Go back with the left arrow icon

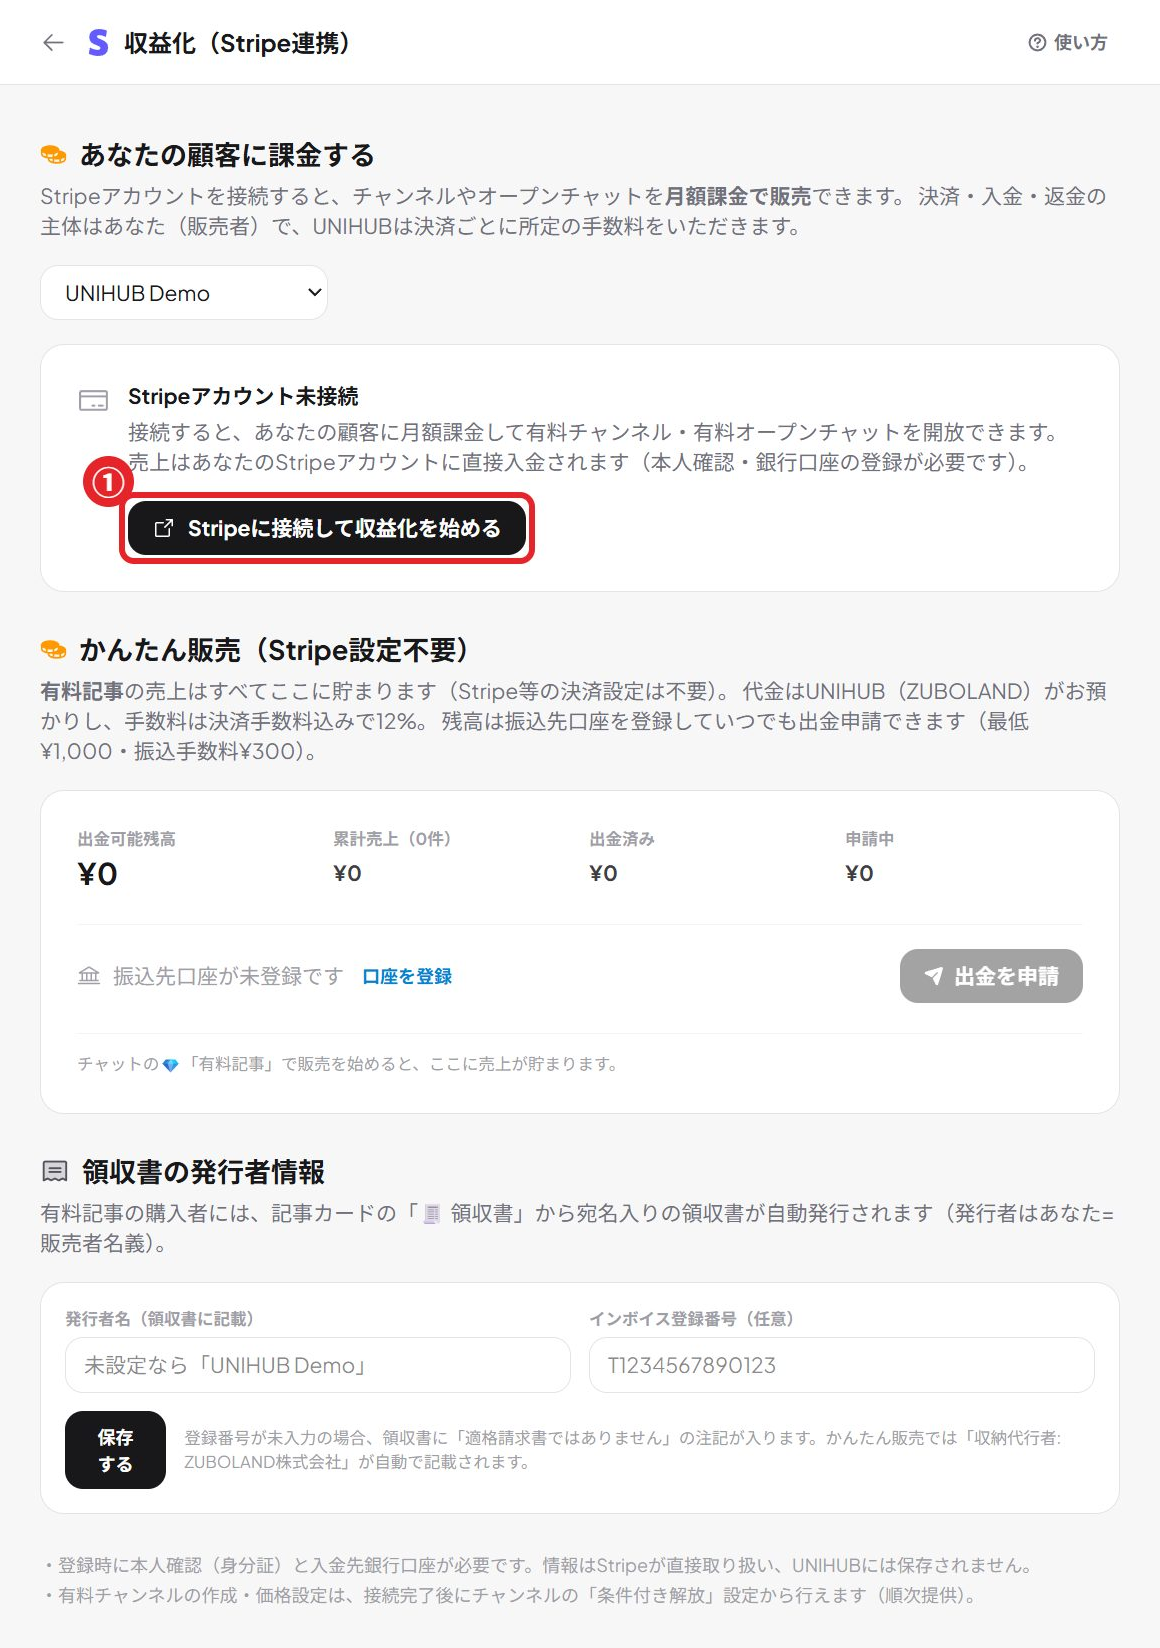click(x=53, y=42)
